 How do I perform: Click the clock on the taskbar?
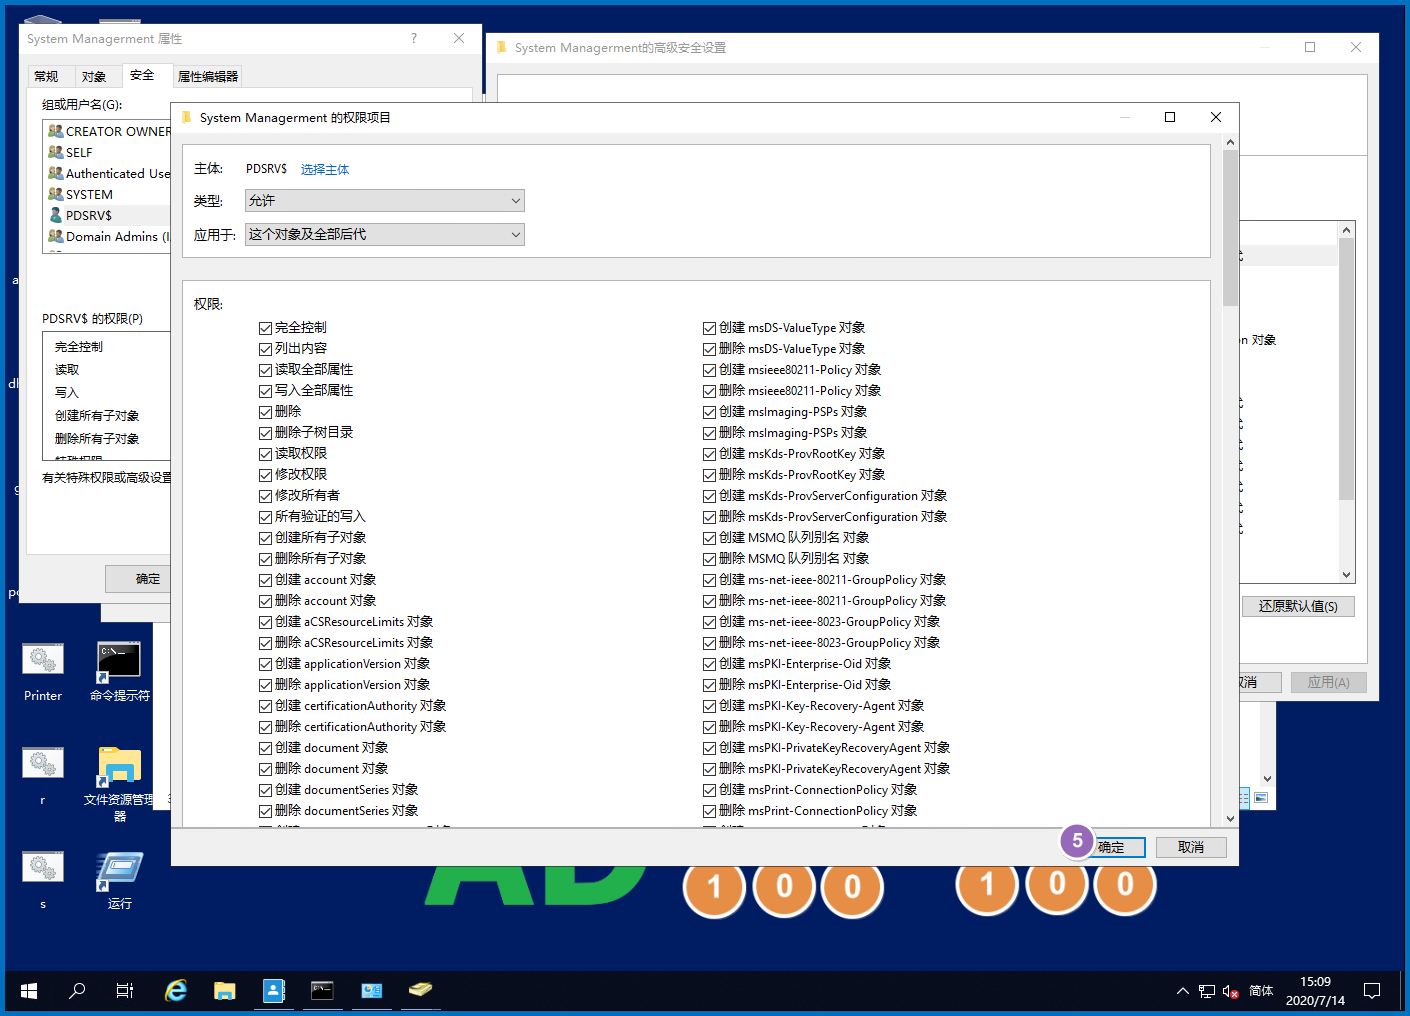(x=1315, y=991)
